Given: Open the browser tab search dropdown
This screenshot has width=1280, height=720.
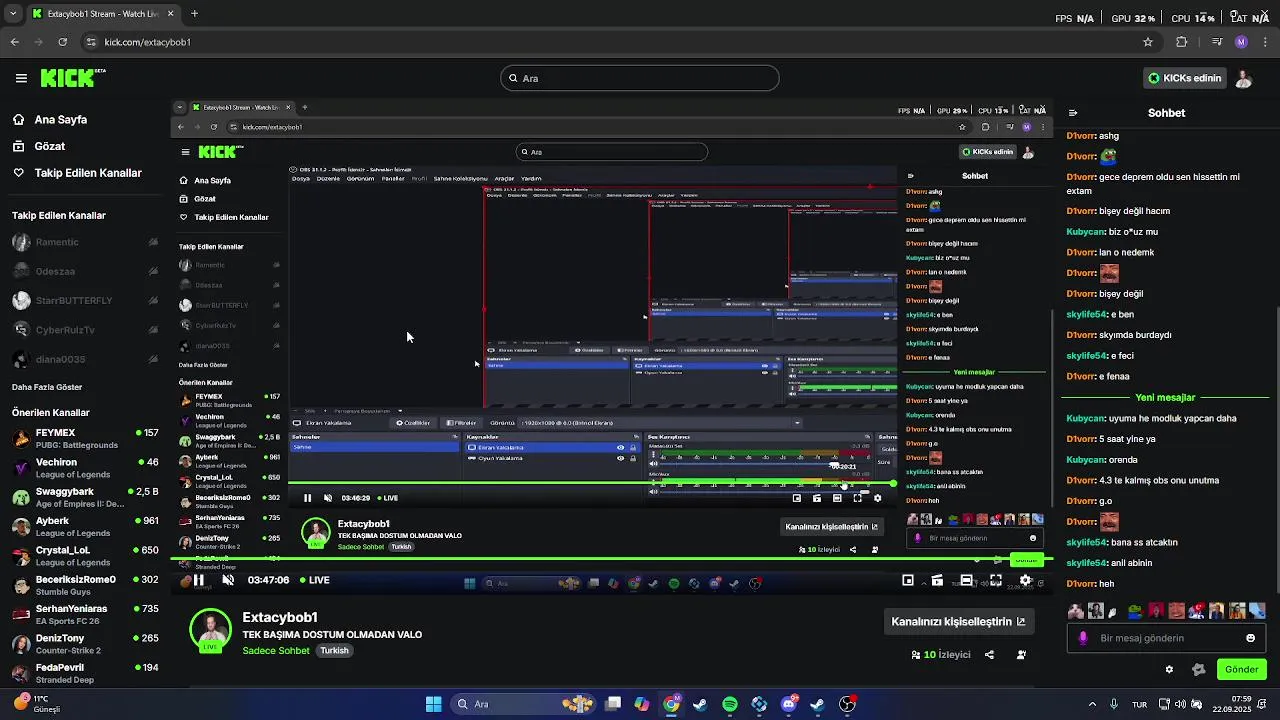Looking at the screenshot, I should point(12,14).
